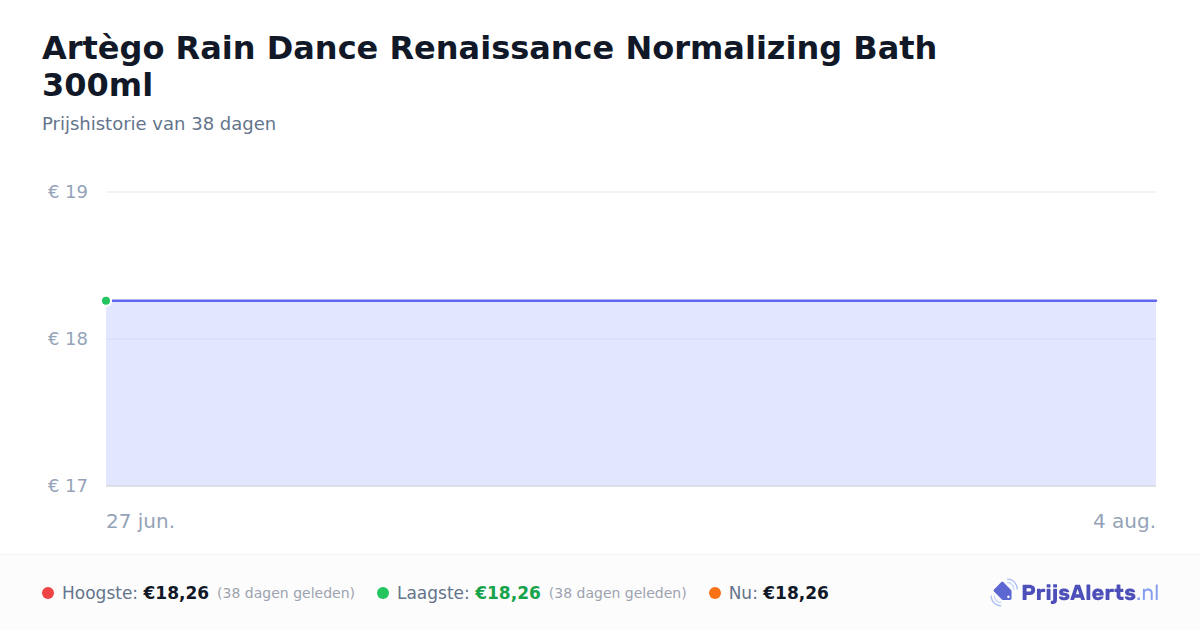This screenshot has width=1200, height=630.
Task: Click the PrijsAlerts price tag logo icon
Action: pyautogui.click(x=1003, y=593)
